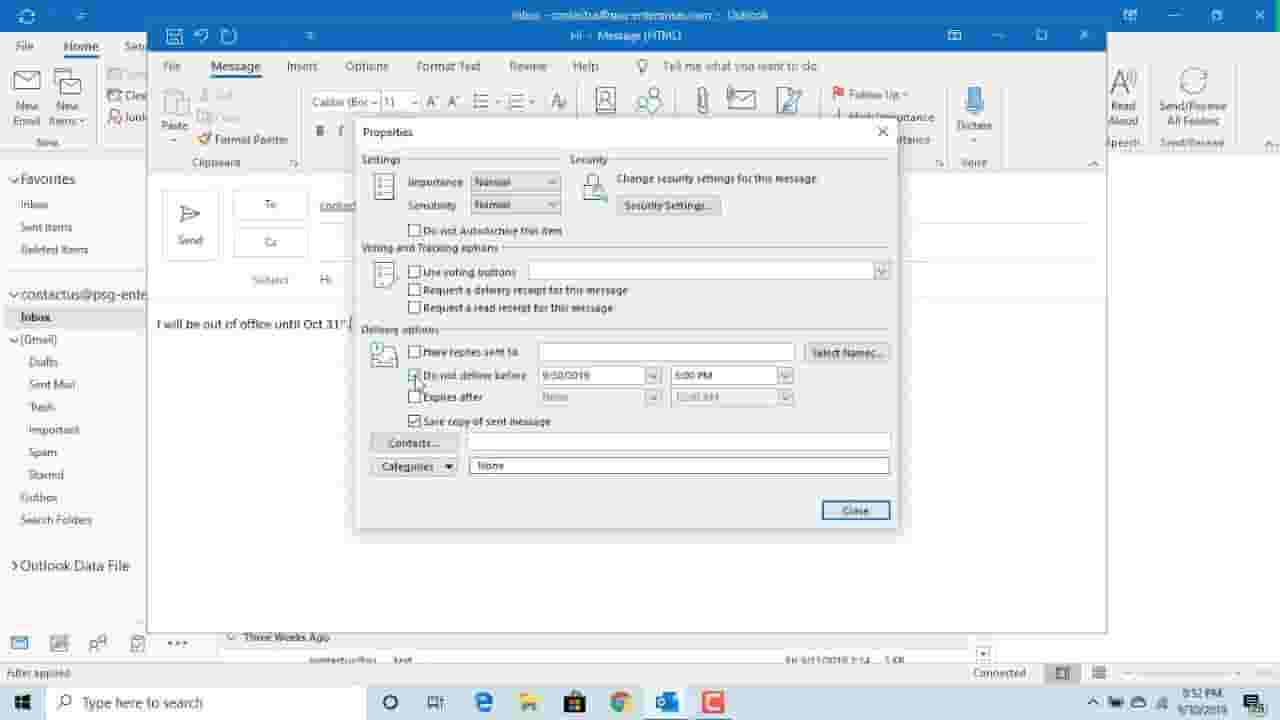
Task: Click Tell me what you want to do
Action: pos(739,66)
